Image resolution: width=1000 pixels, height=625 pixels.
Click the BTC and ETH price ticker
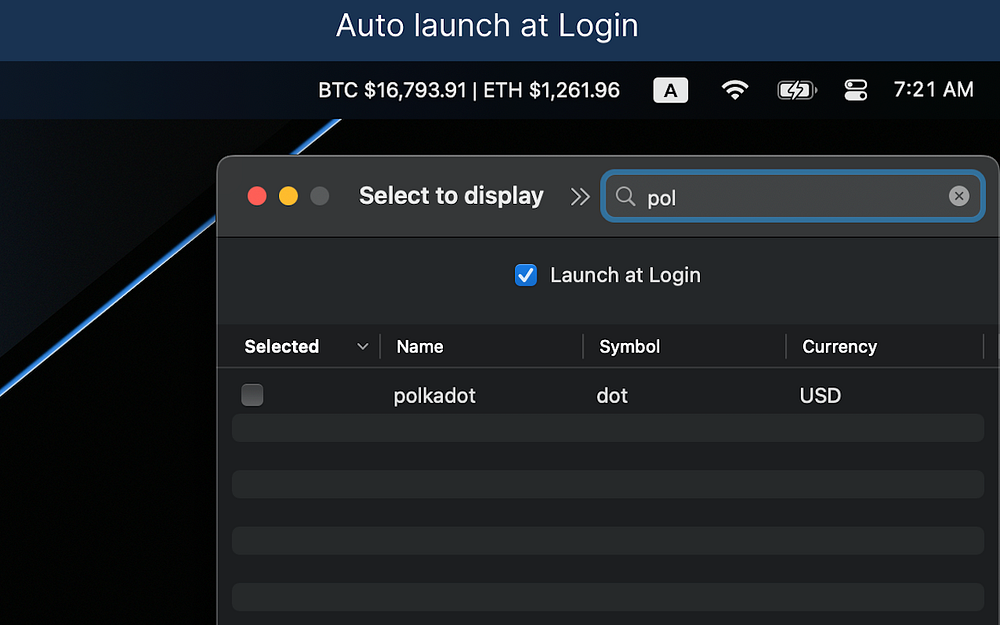tap(468, 90)
